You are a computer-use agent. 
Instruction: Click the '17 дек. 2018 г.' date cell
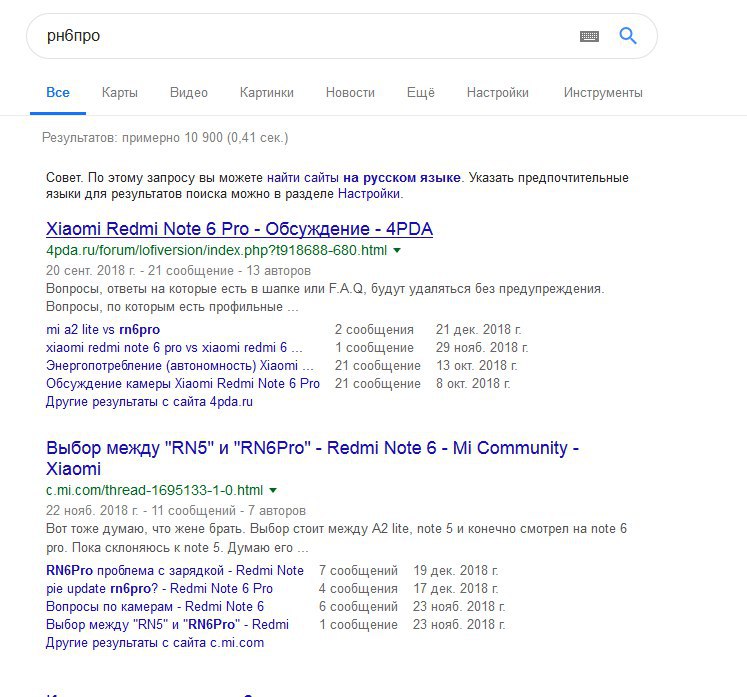(x=455, y=589)
